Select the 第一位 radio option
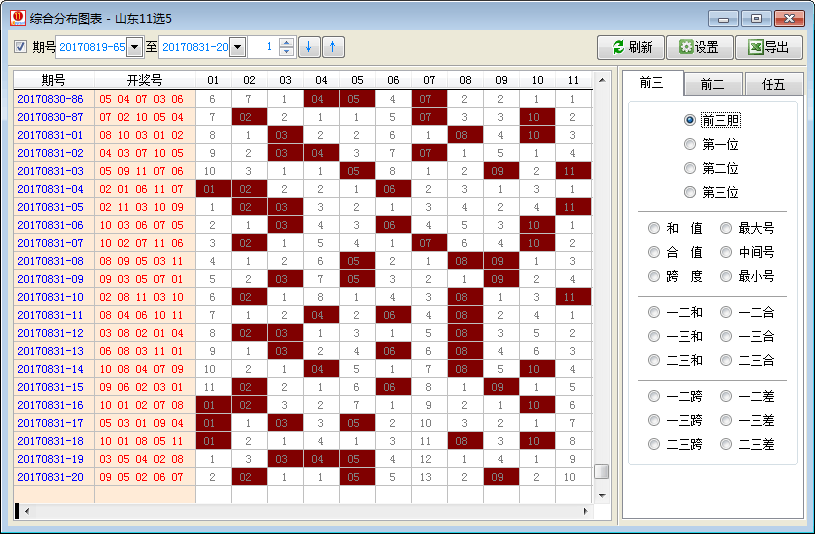 coord(690,144)
